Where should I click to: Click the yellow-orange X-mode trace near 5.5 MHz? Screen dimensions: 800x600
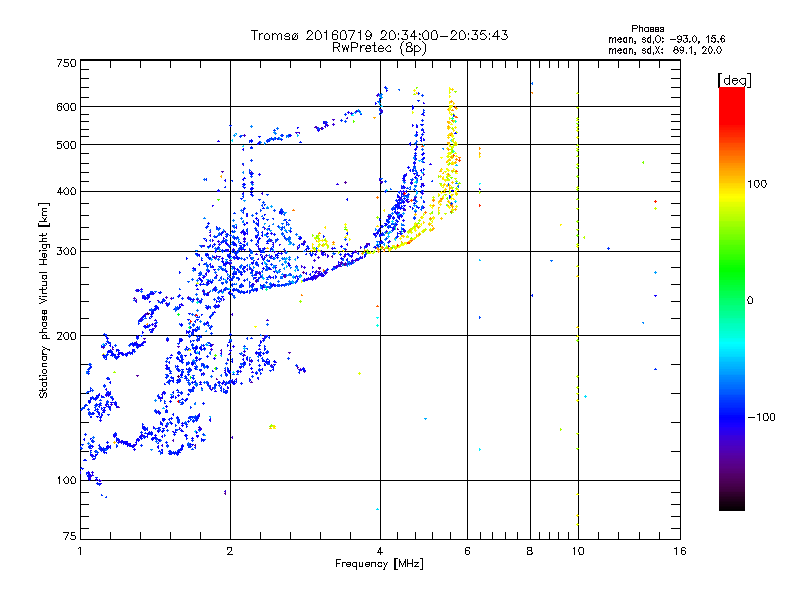pos(451,153)
